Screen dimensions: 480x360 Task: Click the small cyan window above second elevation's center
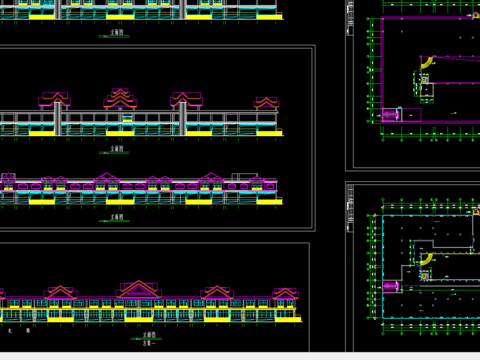127,119
